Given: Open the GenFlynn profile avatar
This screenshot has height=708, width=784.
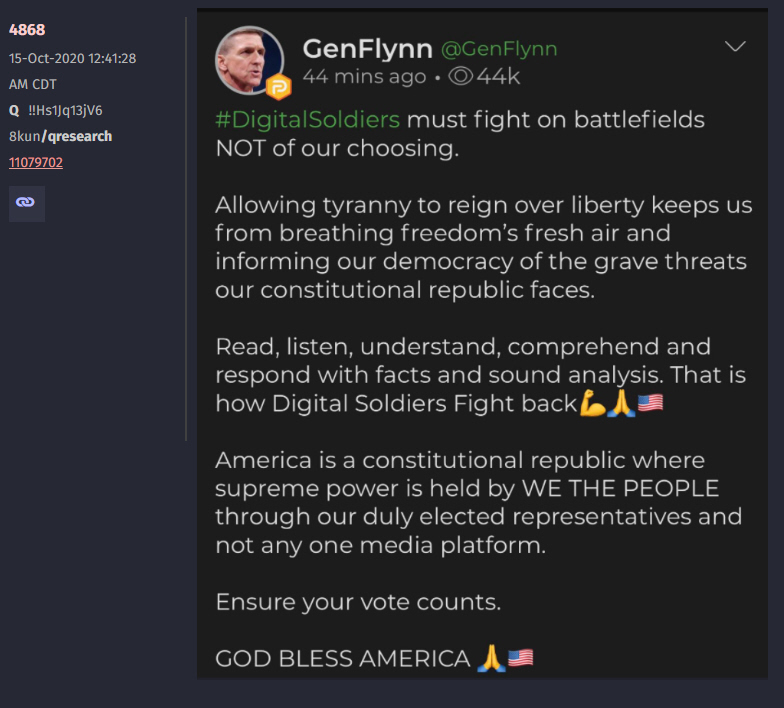Looking at the screenshot, I should click(249, 60).
